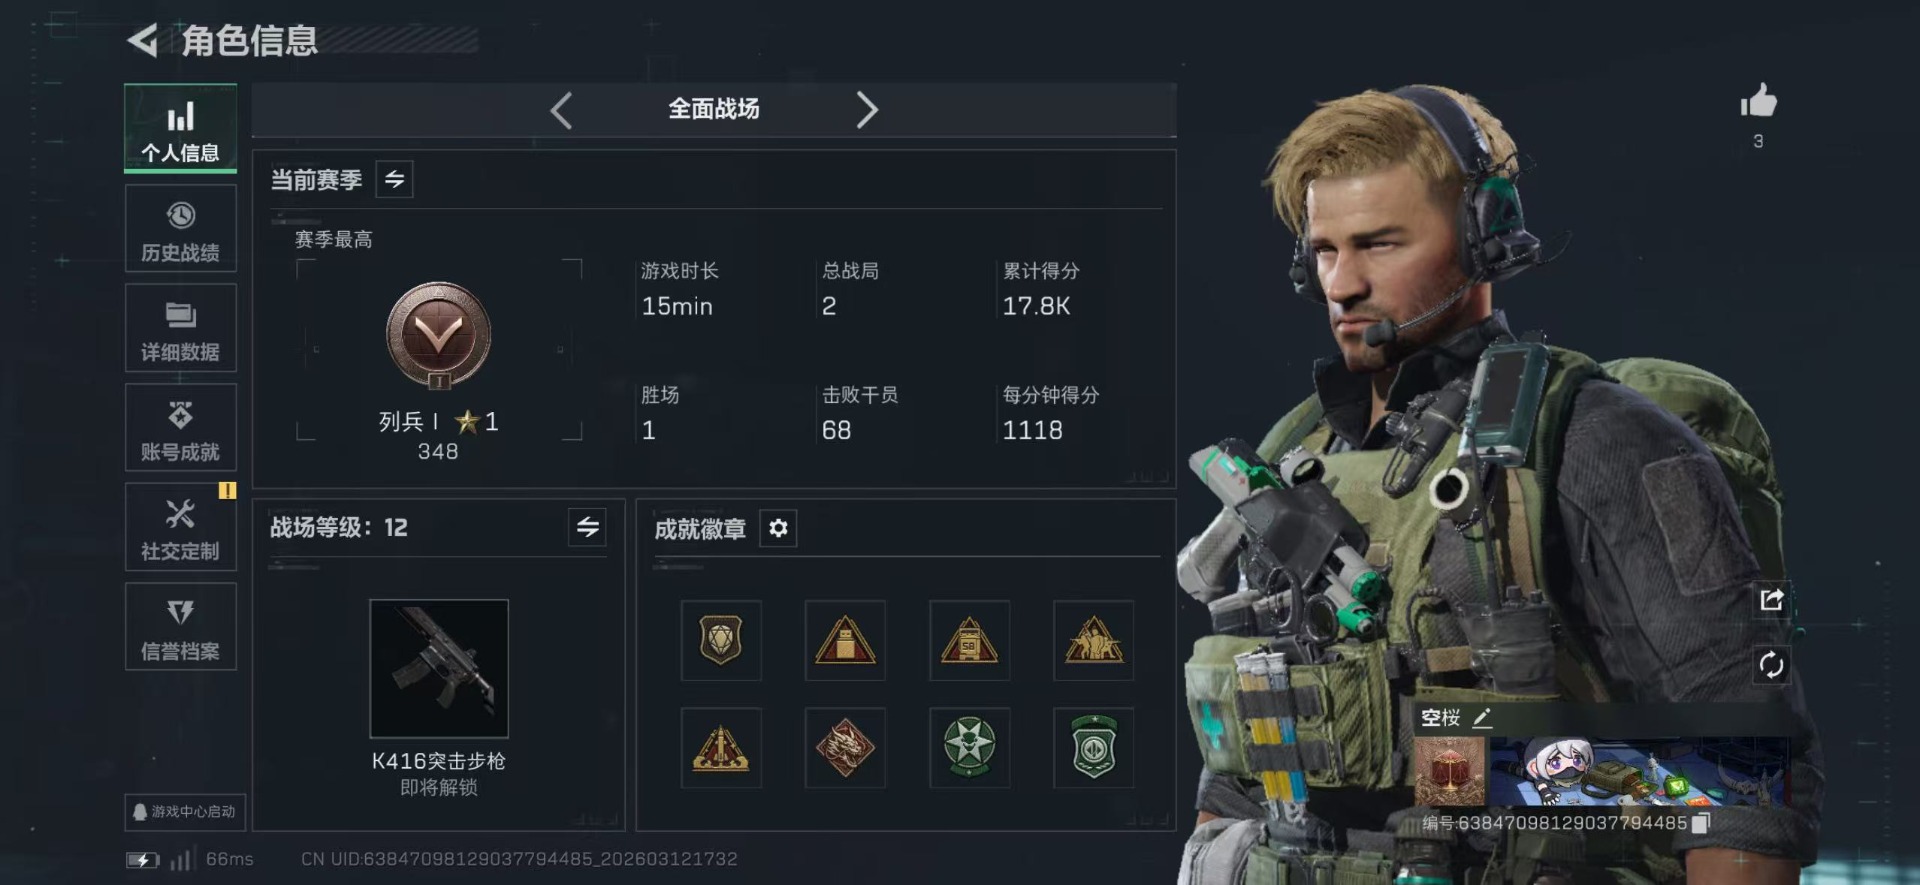
Task: Open the 信誉档案 reputation file
Action: (x=181, y=627)
